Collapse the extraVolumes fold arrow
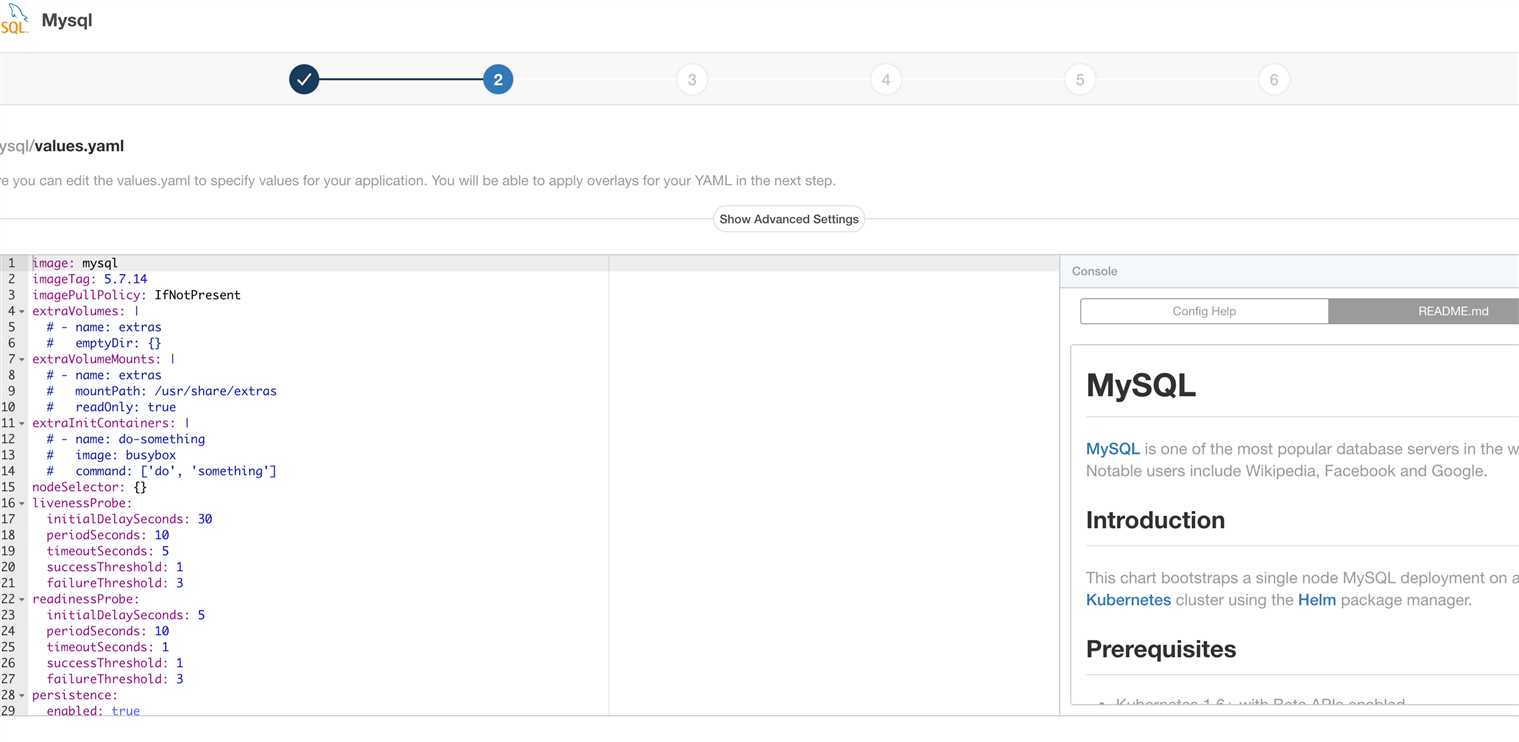Viewport: 1519px width, 742px height. 23,311
